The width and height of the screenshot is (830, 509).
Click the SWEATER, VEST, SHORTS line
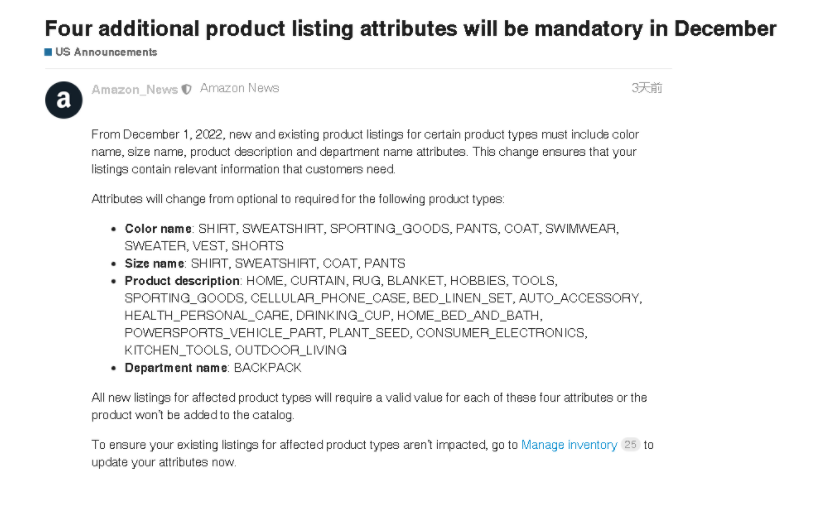[204, 245]
